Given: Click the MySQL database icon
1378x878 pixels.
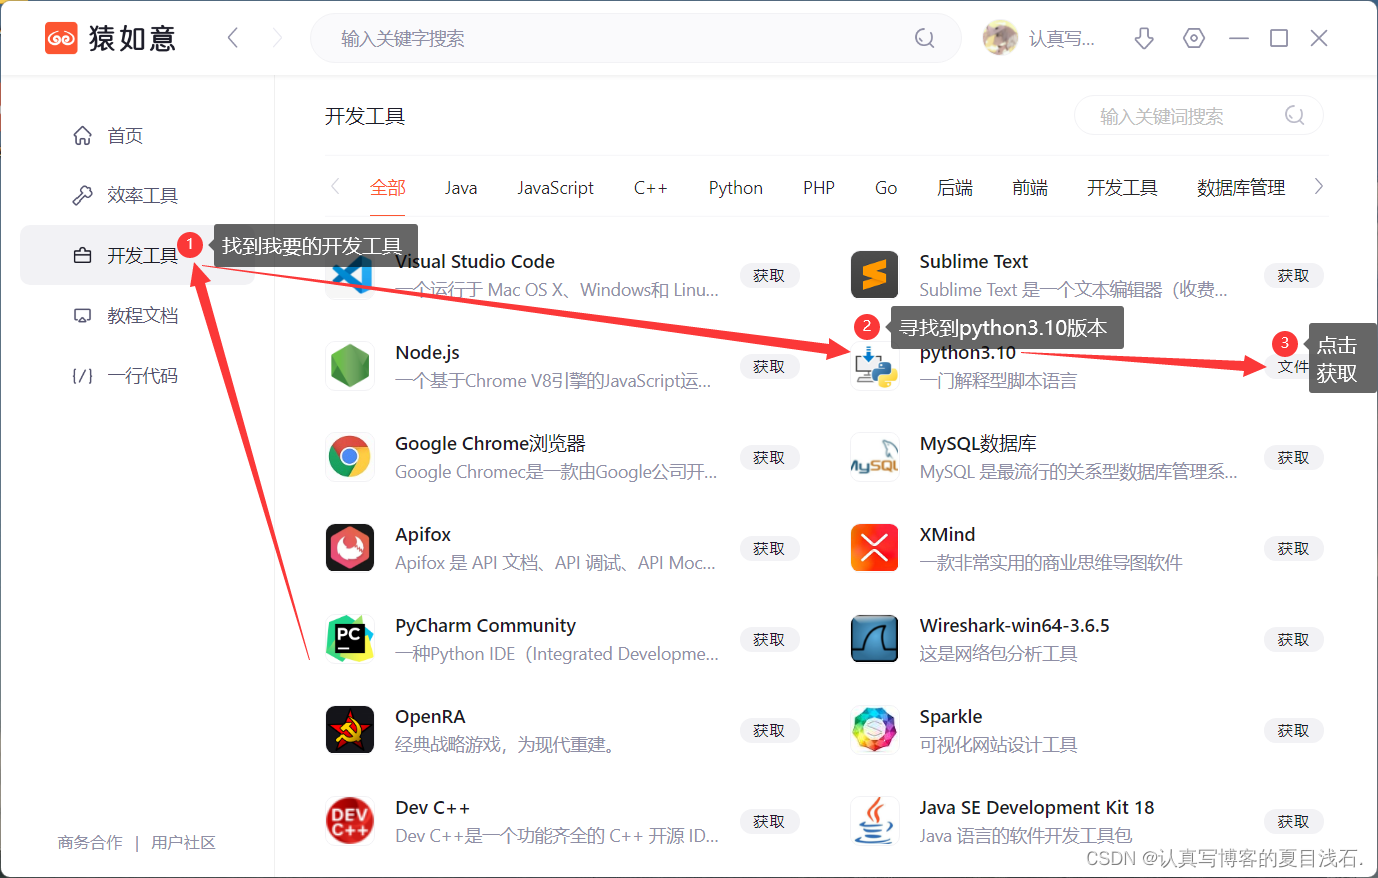Looking at the screenshot, I should (875, 457).
